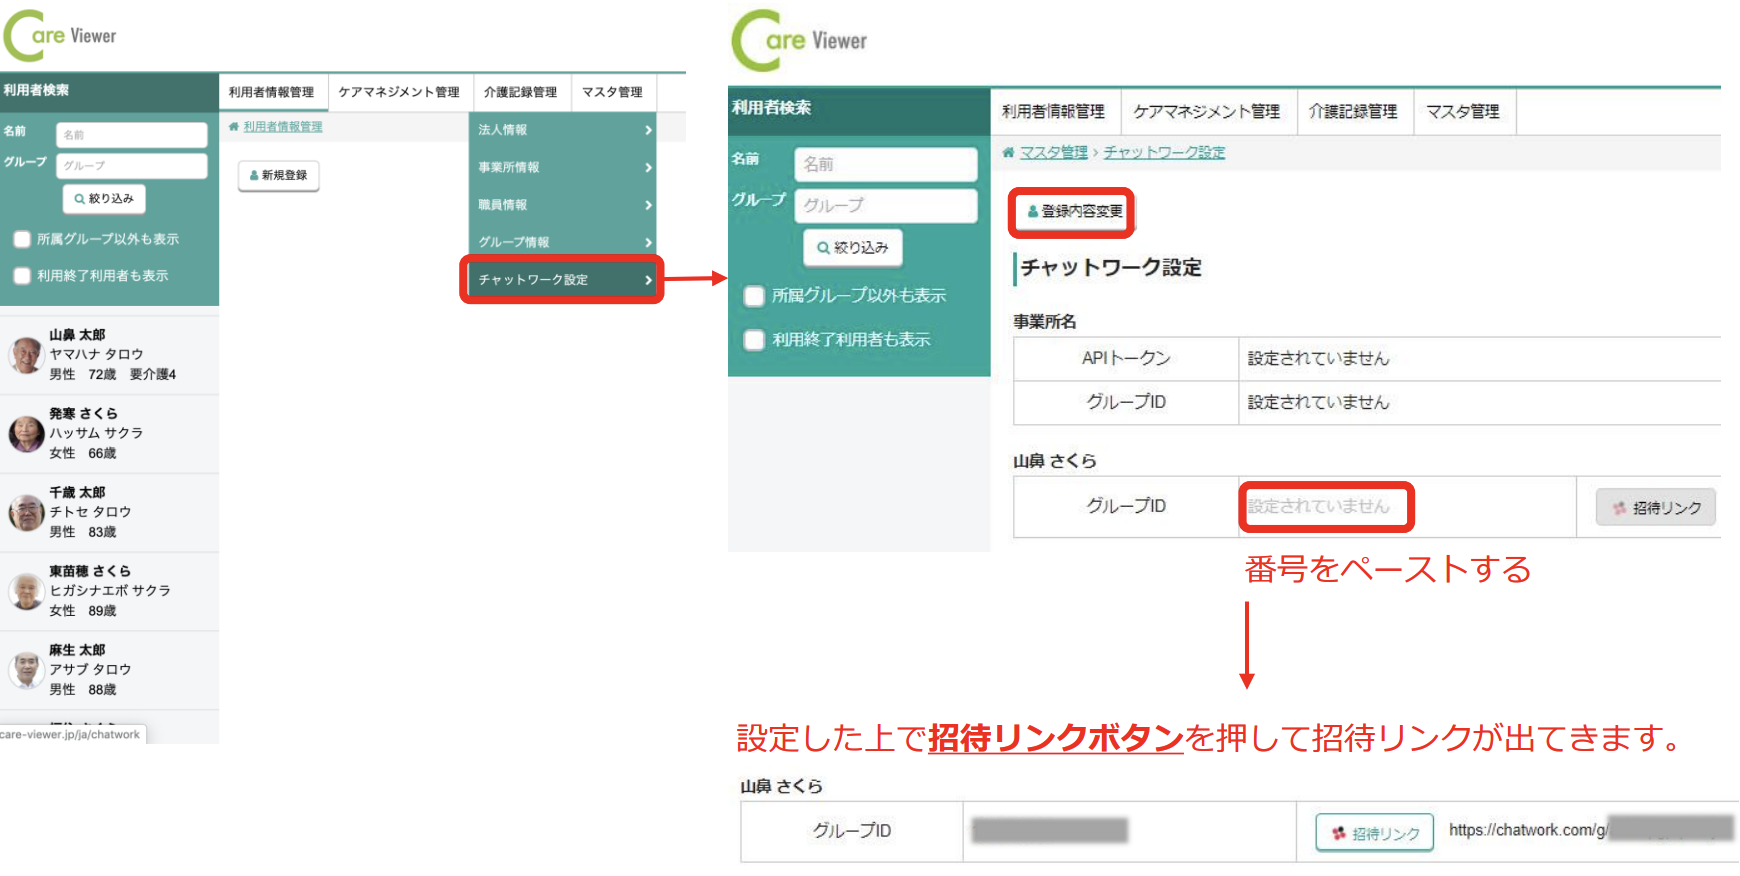Click the Care Viewer logo on the user-info management screen
Viewport: 1740px width, 876px height.
(60, 36)
